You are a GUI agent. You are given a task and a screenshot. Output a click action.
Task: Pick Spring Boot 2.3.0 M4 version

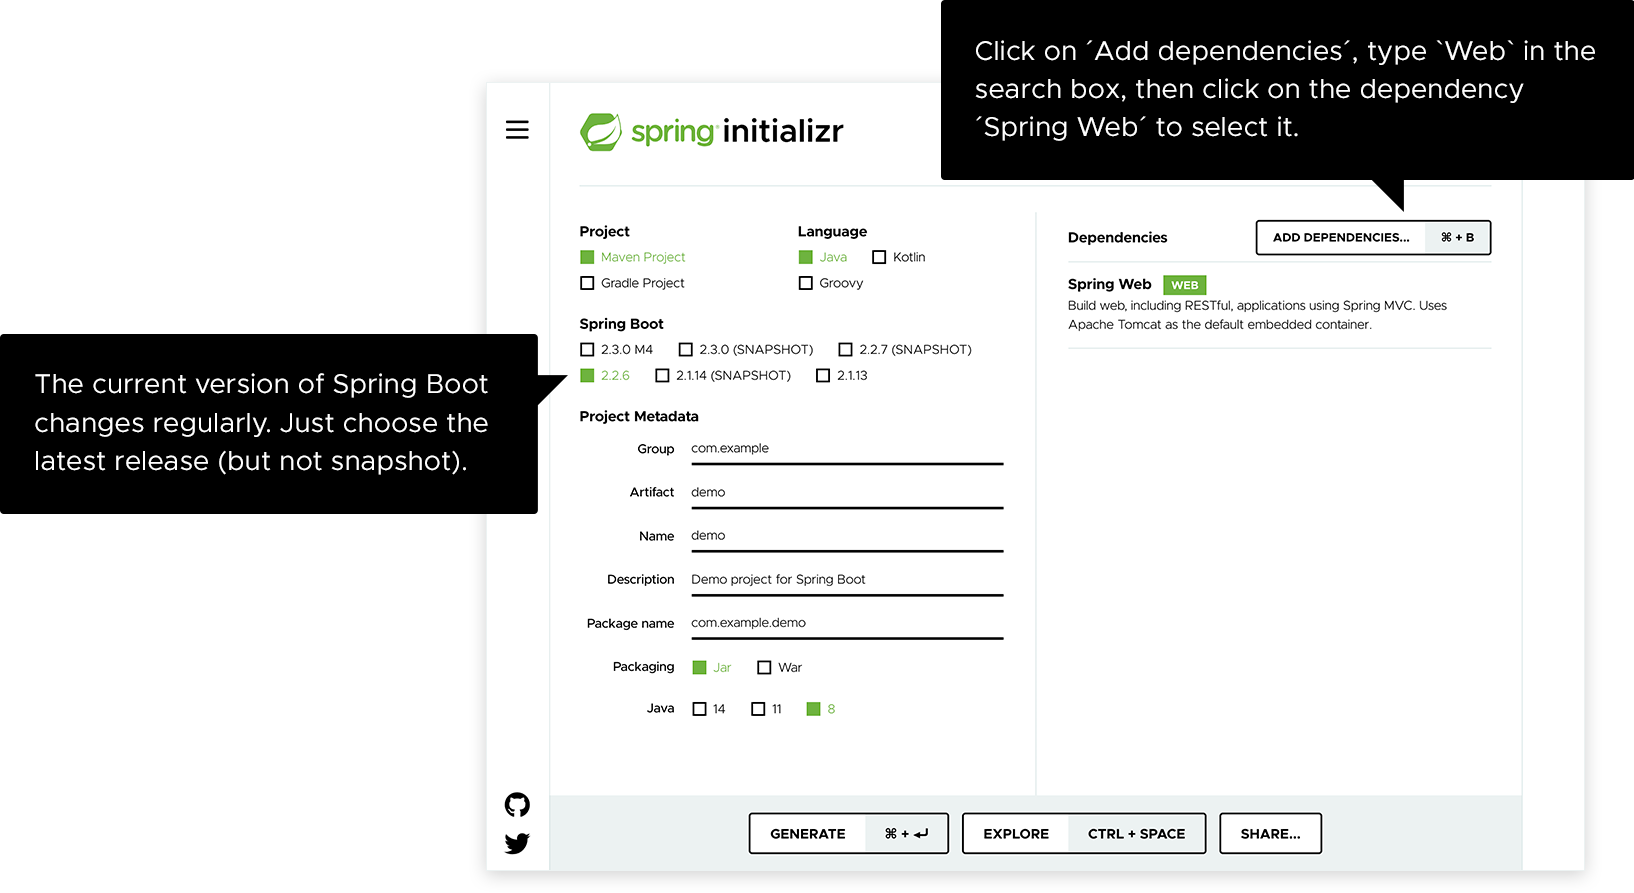pyautogui.click(x=587, y=349)
